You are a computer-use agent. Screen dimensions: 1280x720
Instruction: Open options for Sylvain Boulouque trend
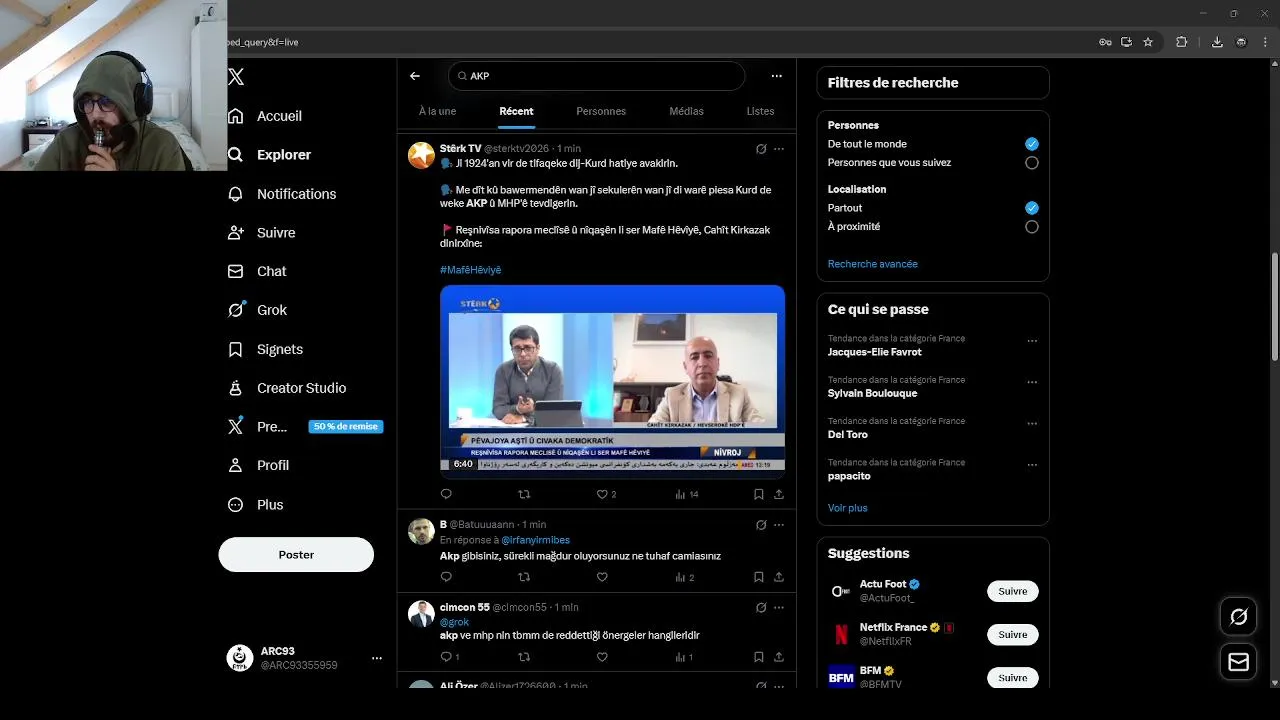(1032, 383)
